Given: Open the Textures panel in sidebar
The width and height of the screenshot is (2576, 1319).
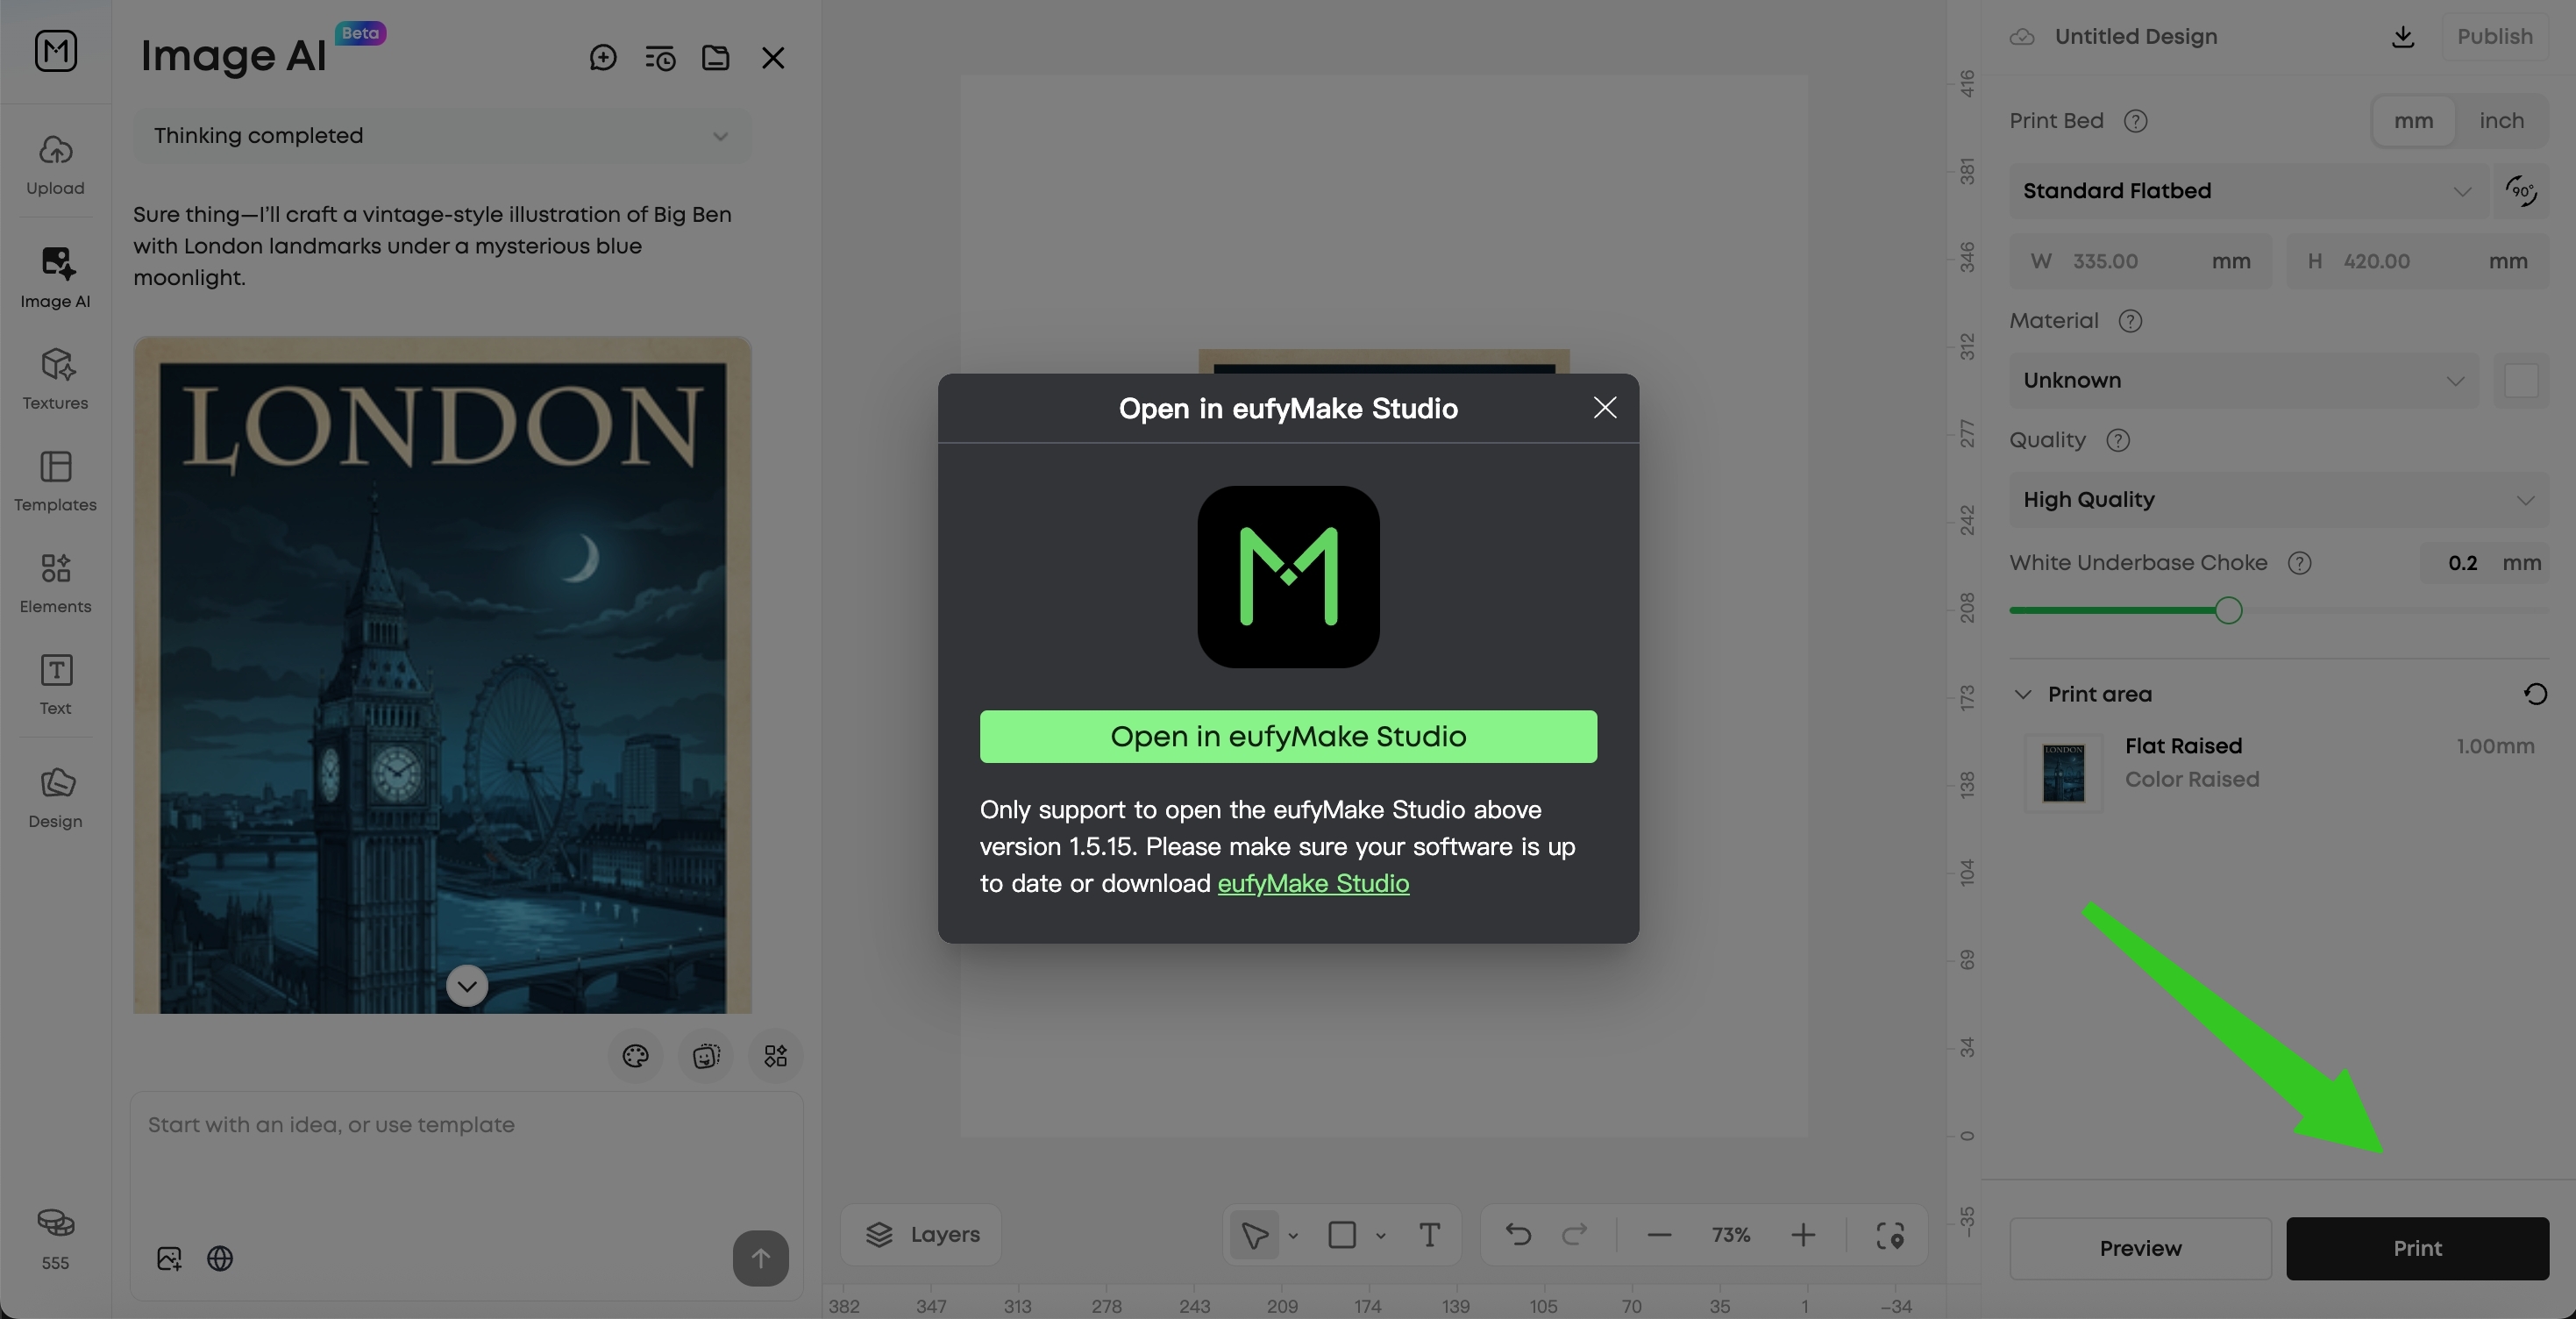Looking at the screenshot, I should coord(55,379).
